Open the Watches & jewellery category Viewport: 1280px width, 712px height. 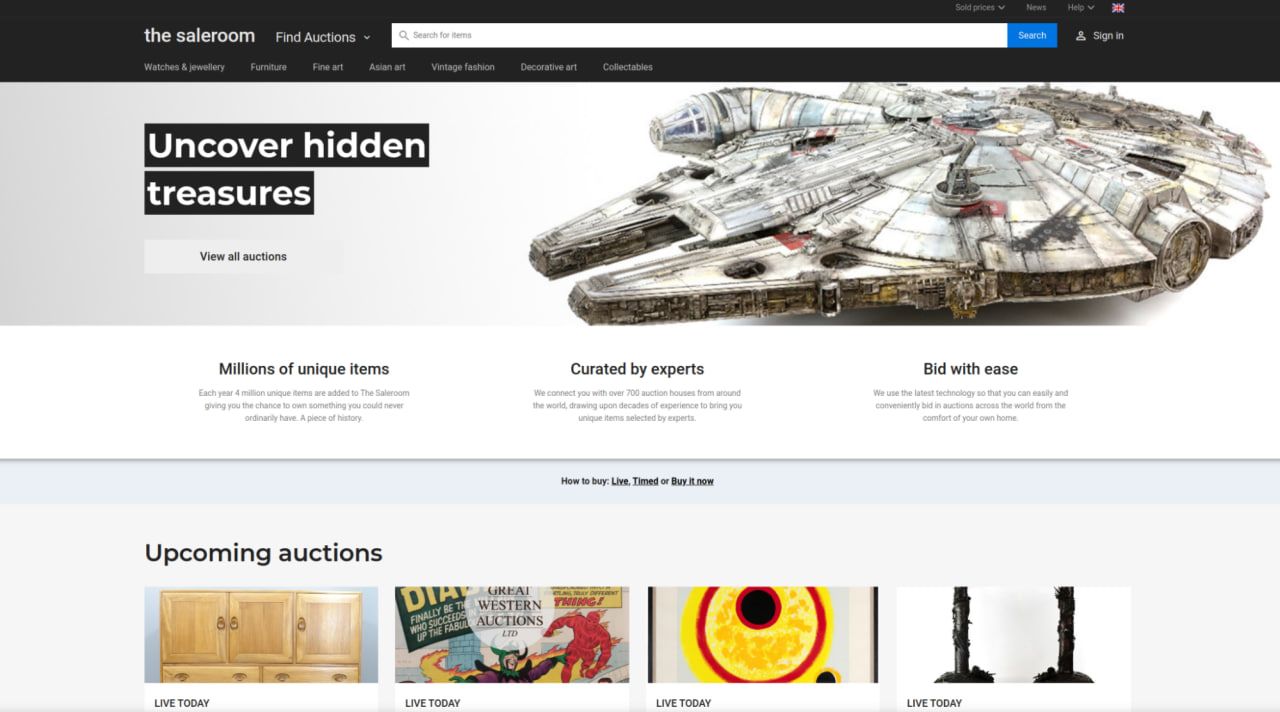pos(184,67)
